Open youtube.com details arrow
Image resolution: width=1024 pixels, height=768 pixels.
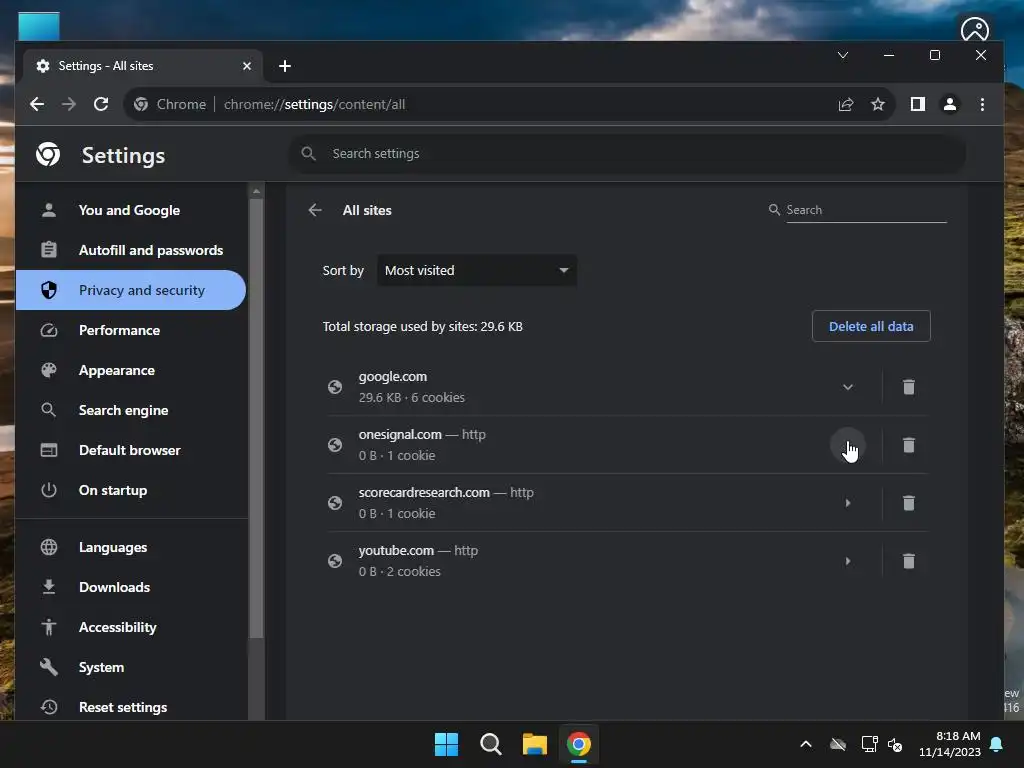tap(848, 561)
